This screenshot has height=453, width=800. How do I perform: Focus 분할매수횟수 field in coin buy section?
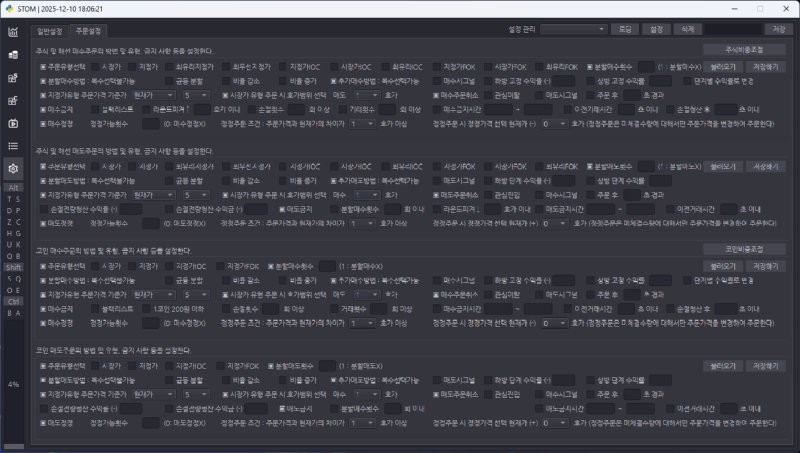click(x=327, y=266)
